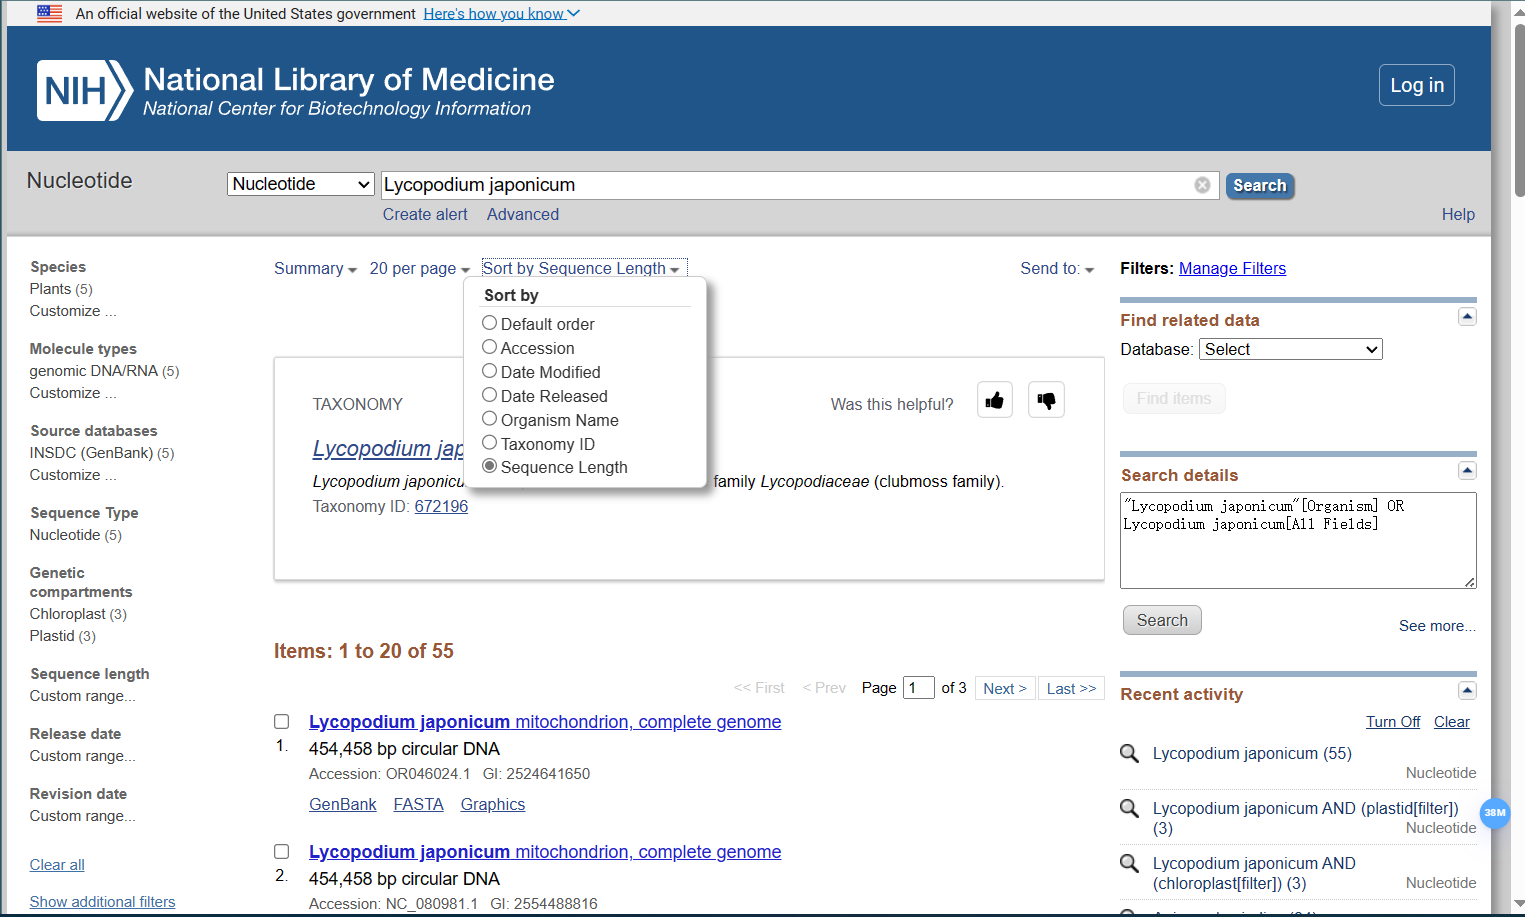Clear the search box with X icon

1202,185
